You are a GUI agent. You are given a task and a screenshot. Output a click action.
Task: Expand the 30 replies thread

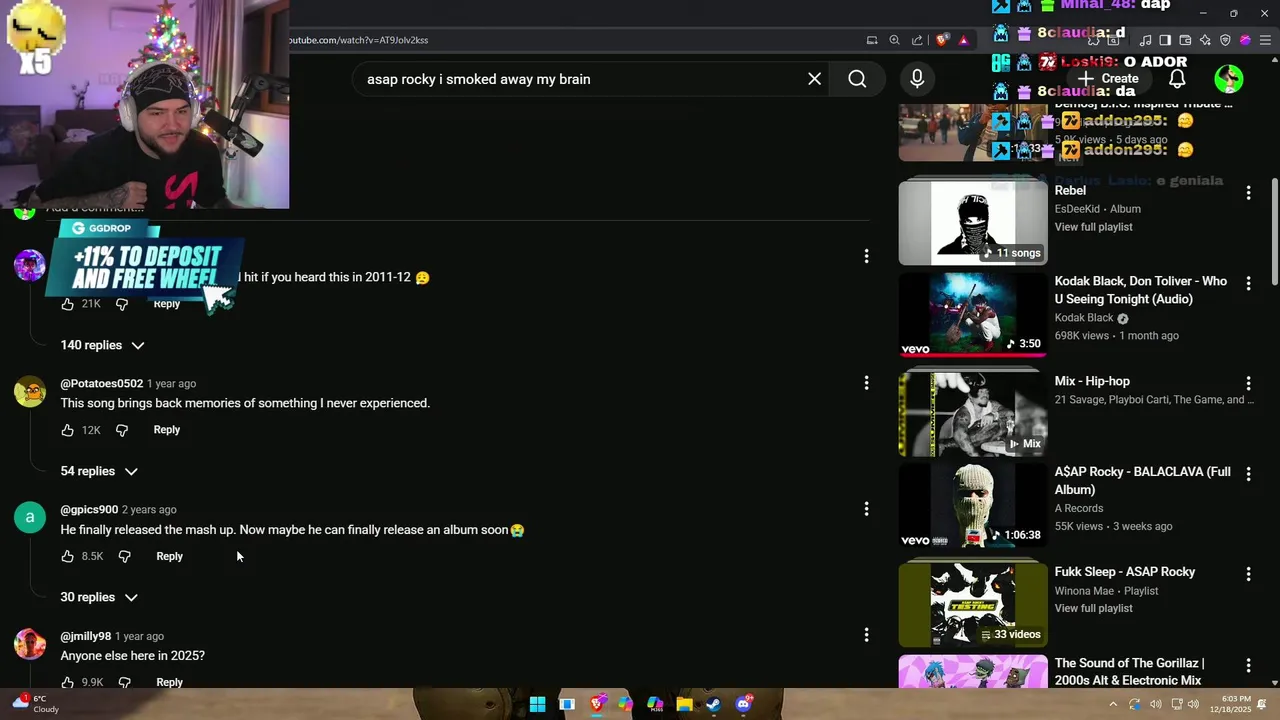click(x=99, y=597)
